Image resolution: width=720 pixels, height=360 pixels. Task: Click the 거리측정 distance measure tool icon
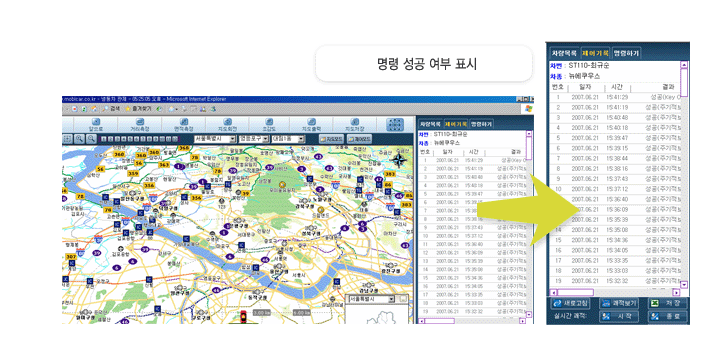pyautogui.click(x=140, y=122)
